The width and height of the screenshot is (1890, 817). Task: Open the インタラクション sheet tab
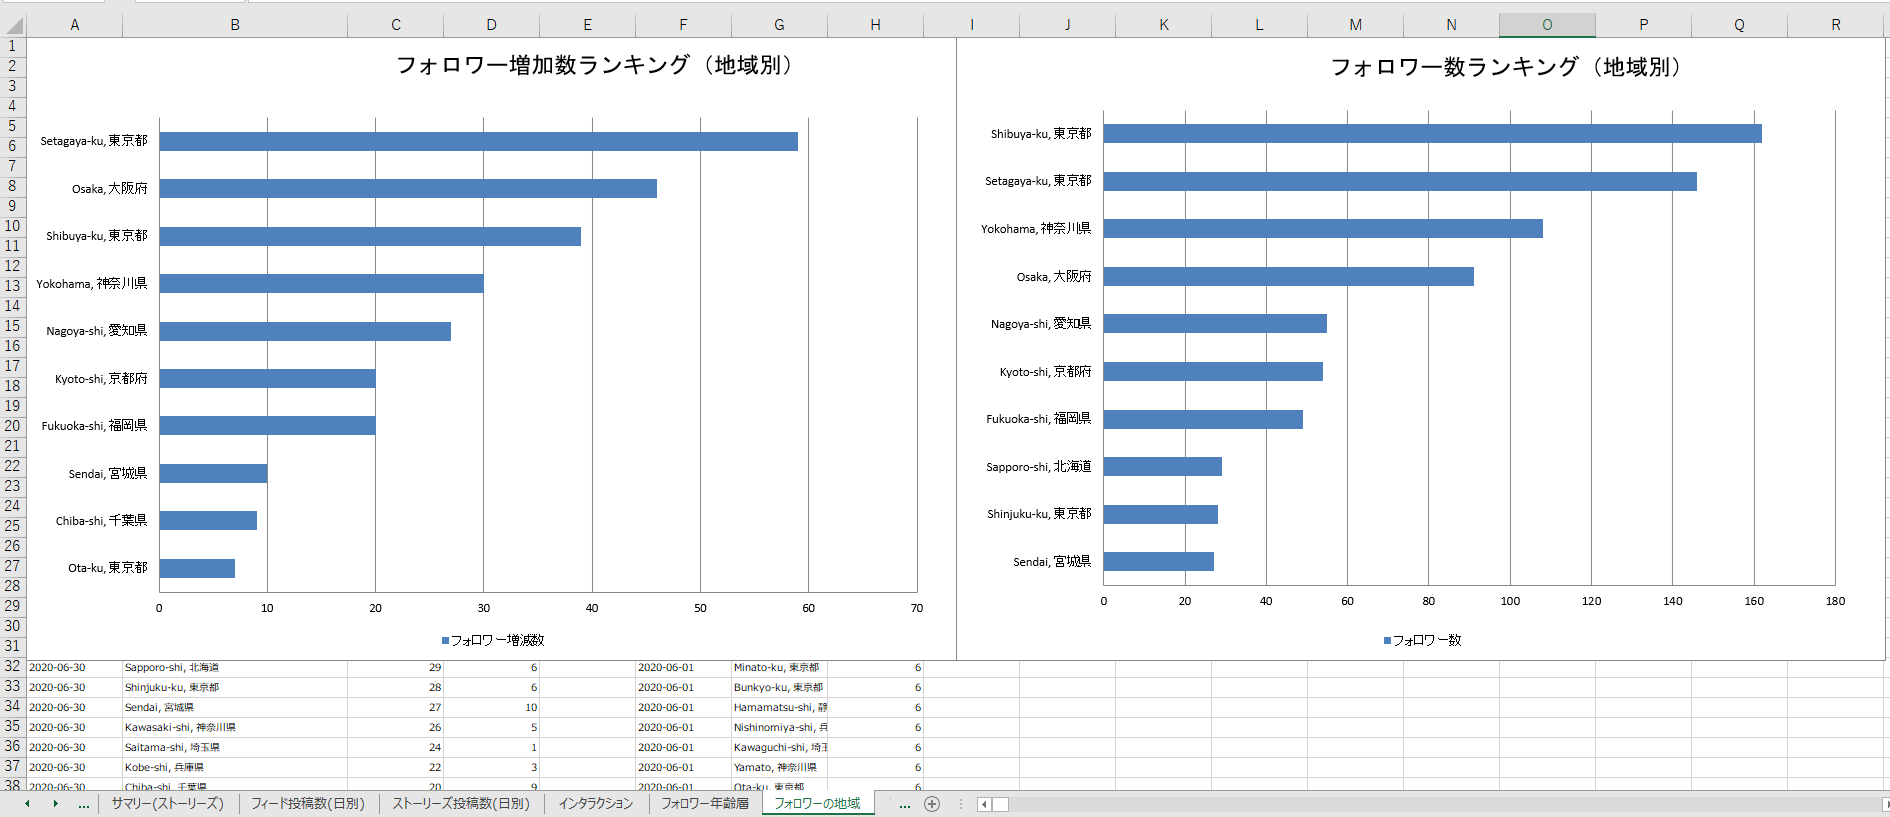pyautogui.click(x=595, y=804)
